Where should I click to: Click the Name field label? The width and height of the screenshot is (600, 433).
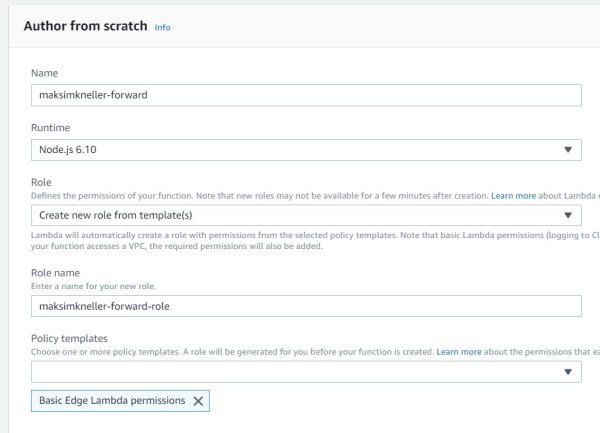tap(45, 73)
